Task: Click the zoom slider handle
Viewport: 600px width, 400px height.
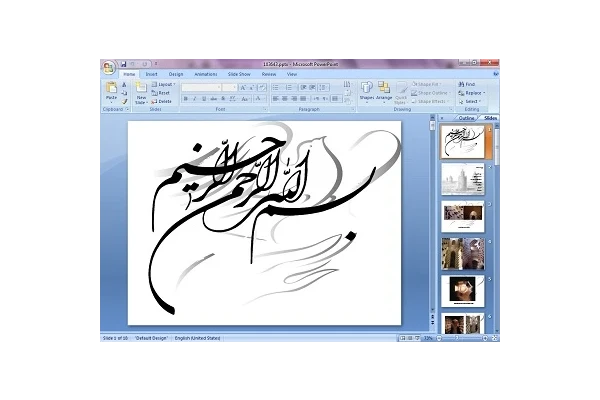Action: coord(456,338)
